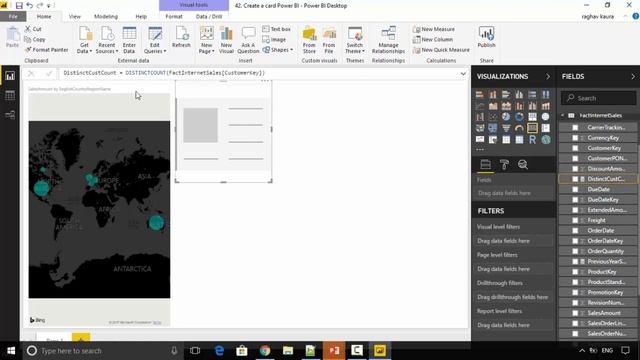The width and height of the screenshot is (640, 360).
Task: Open the New Page dropdown
Action: (207, 40)
